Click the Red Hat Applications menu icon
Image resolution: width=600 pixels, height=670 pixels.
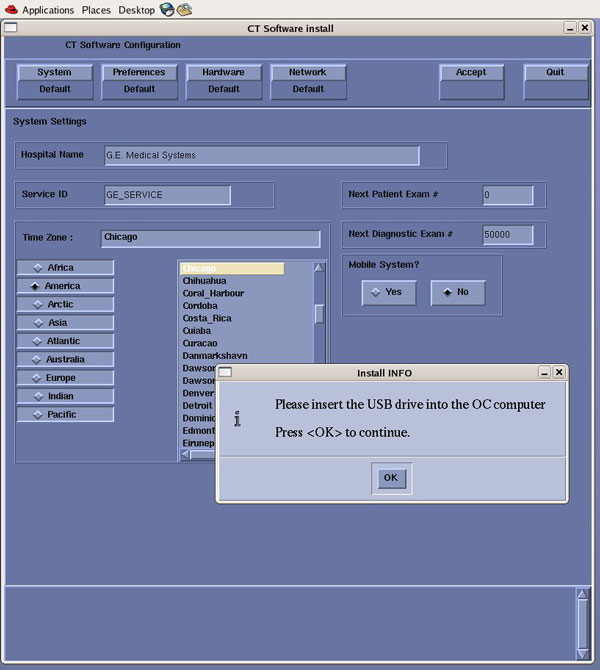click(x=11, y=10)
